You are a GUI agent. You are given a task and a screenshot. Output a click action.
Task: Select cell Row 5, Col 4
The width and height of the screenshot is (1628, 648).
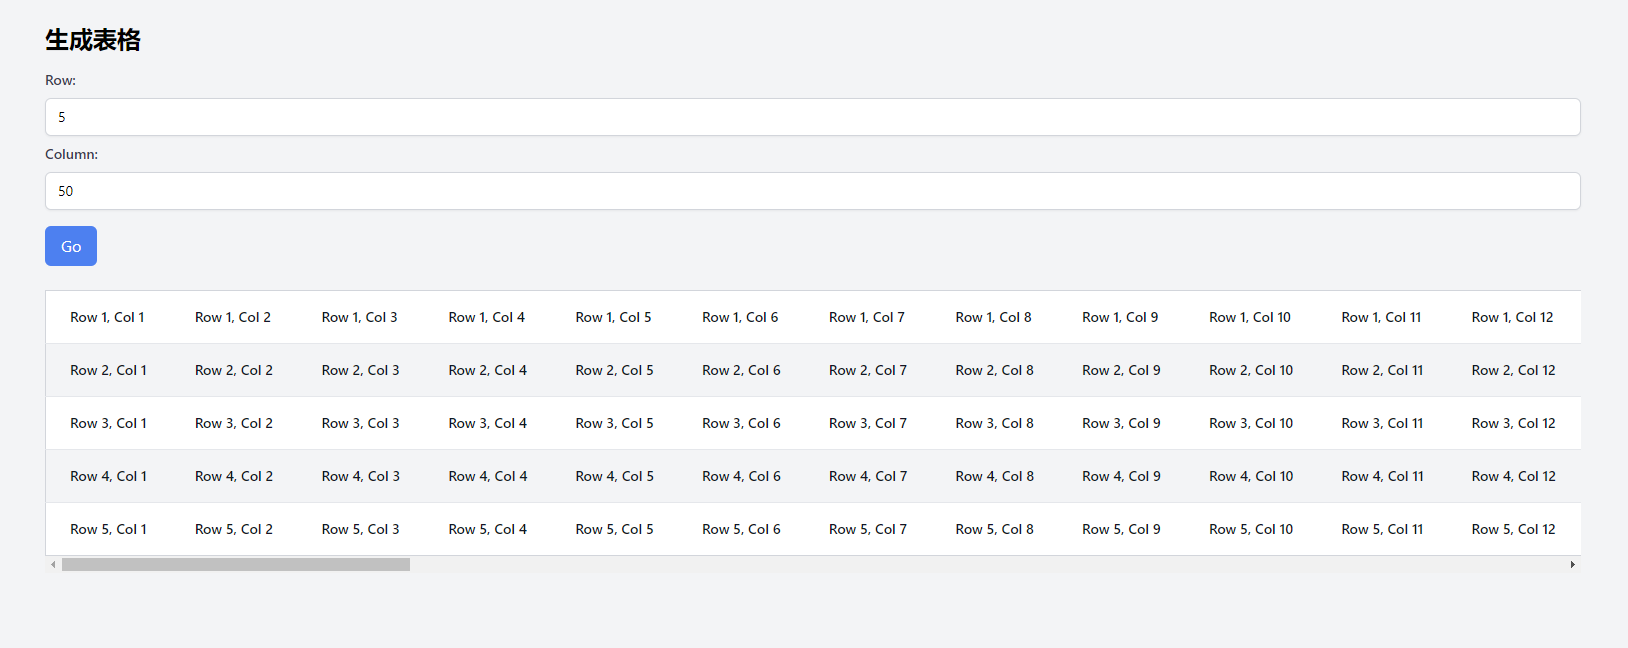click(x=487, y=529)
